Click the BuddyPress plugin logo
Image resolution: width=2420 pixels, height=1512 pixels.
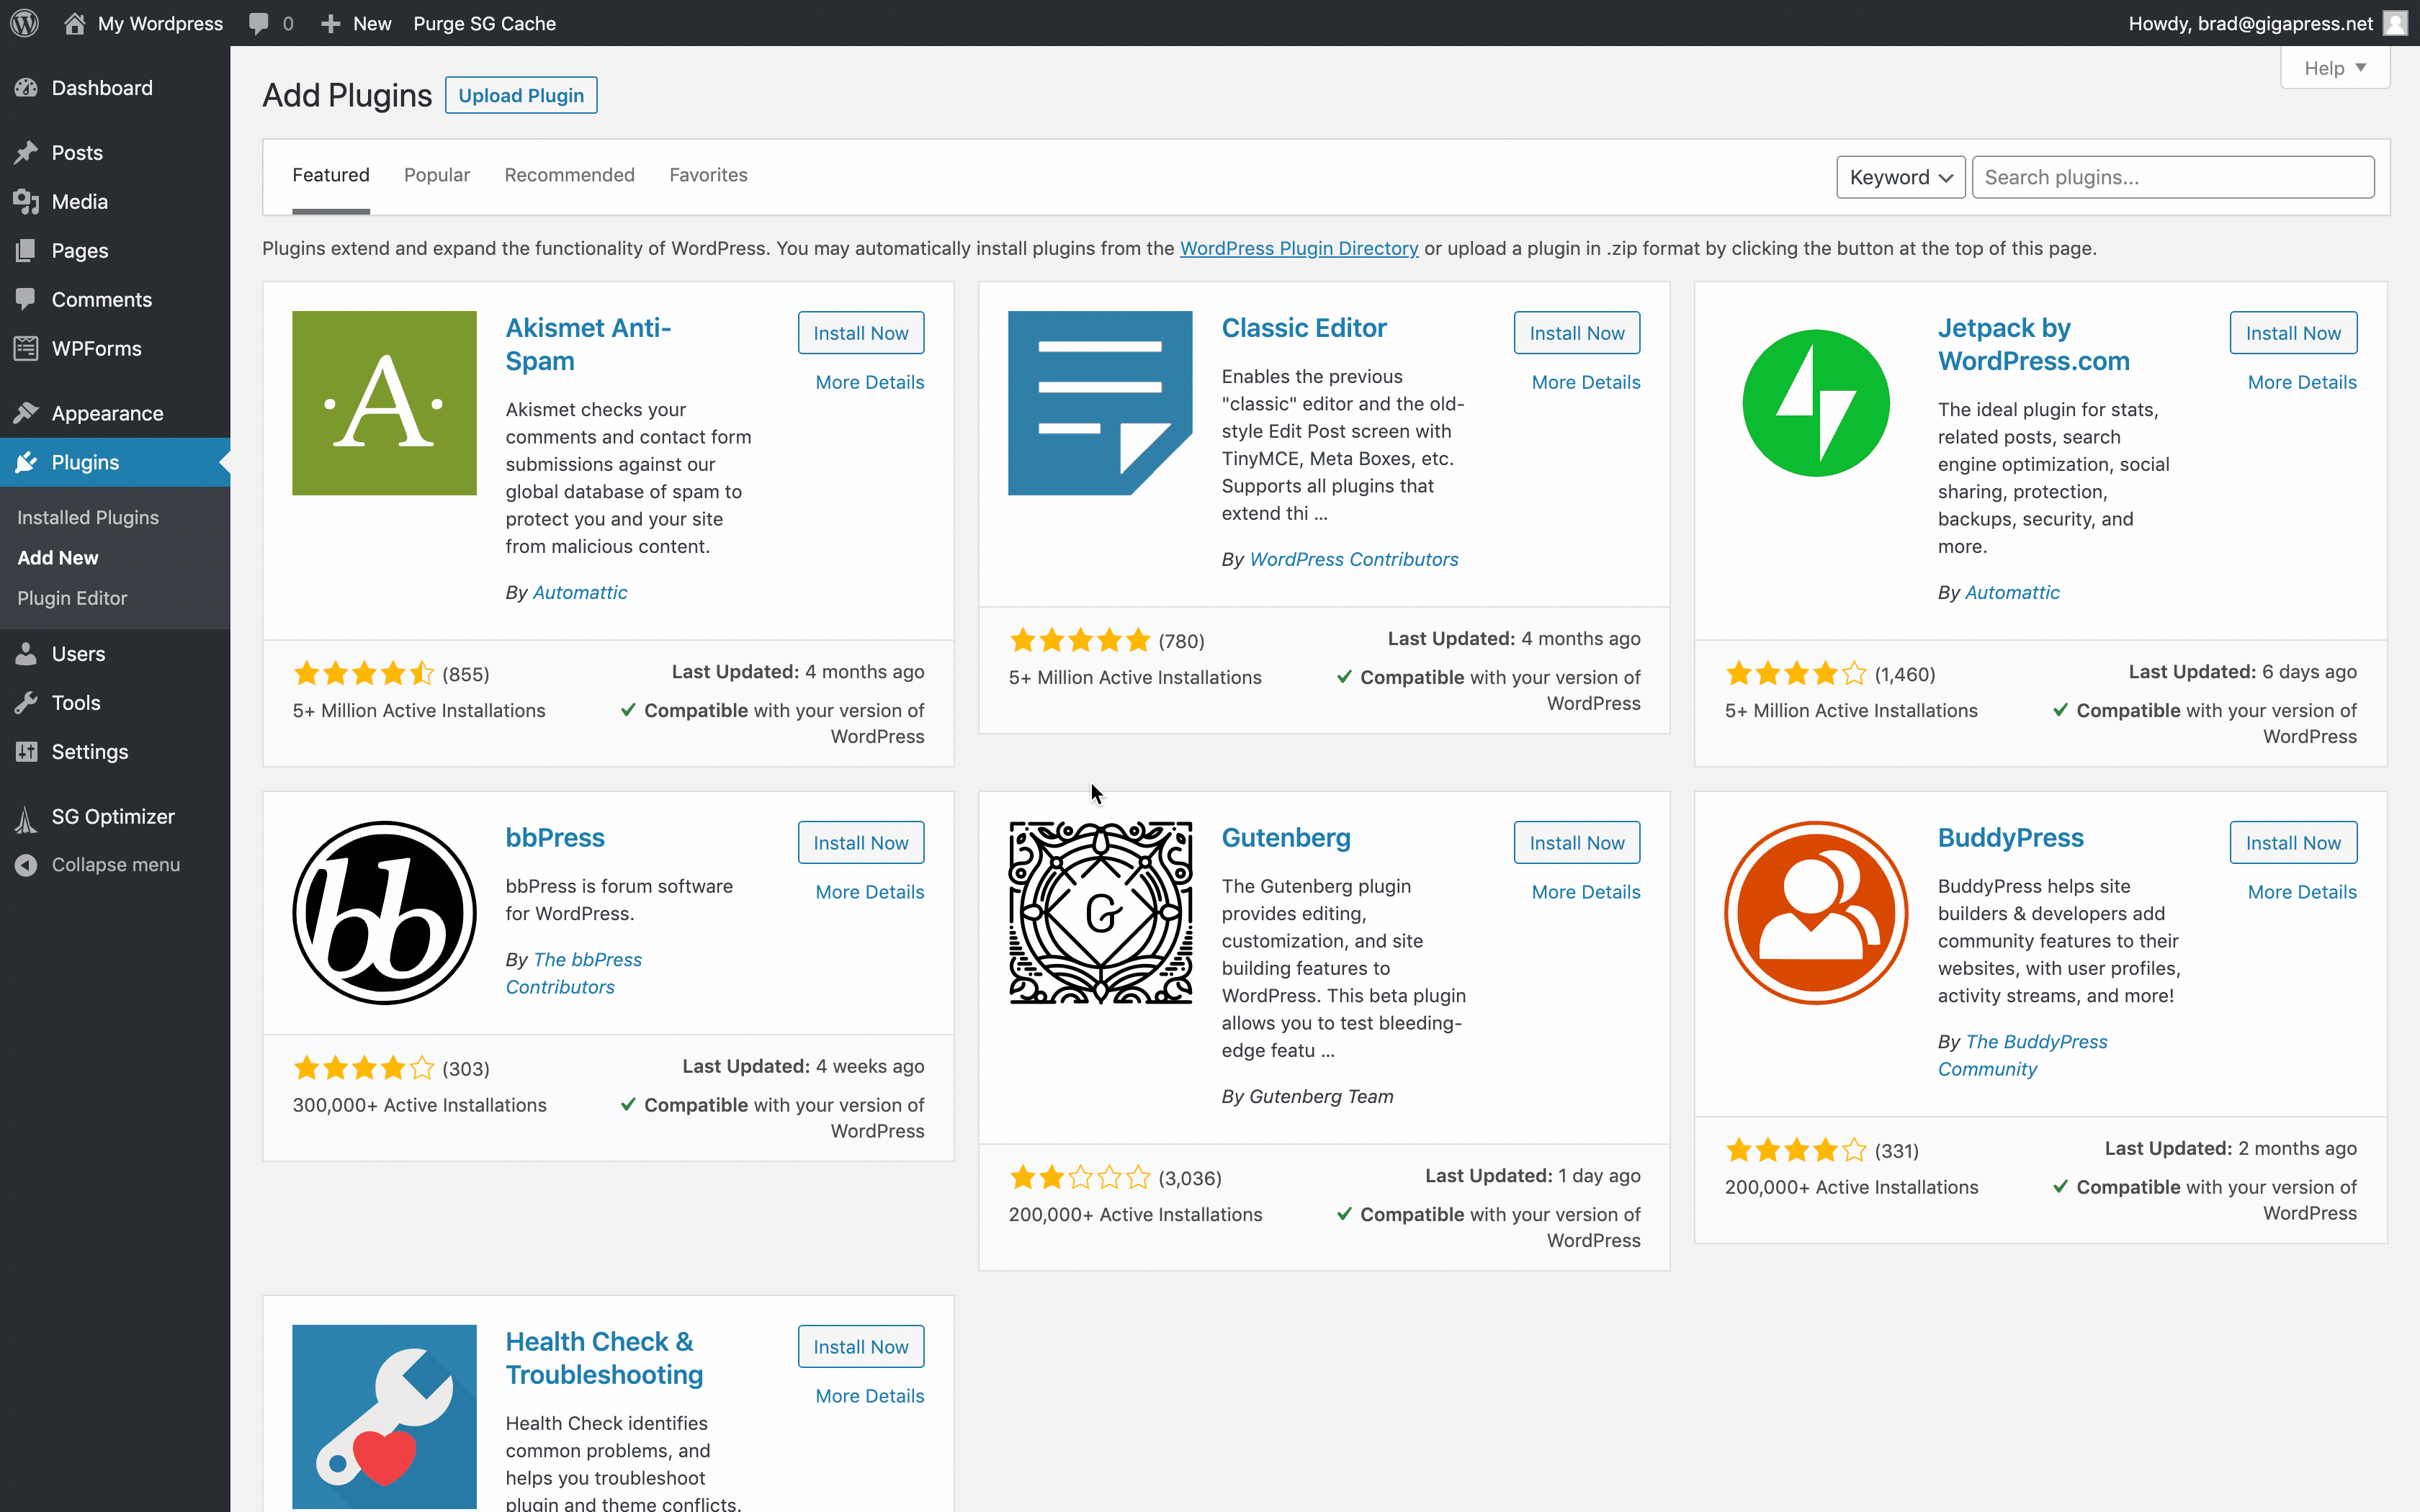[1816, 913]
